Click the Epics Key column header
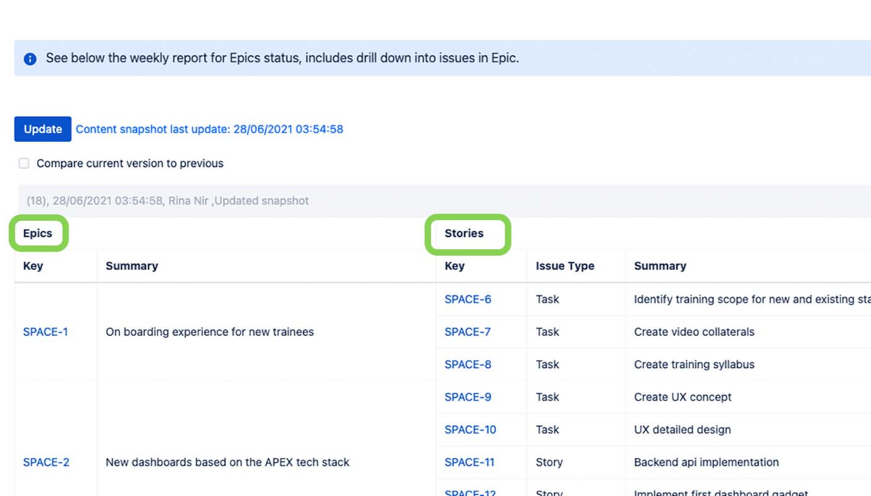 [33, 266]
